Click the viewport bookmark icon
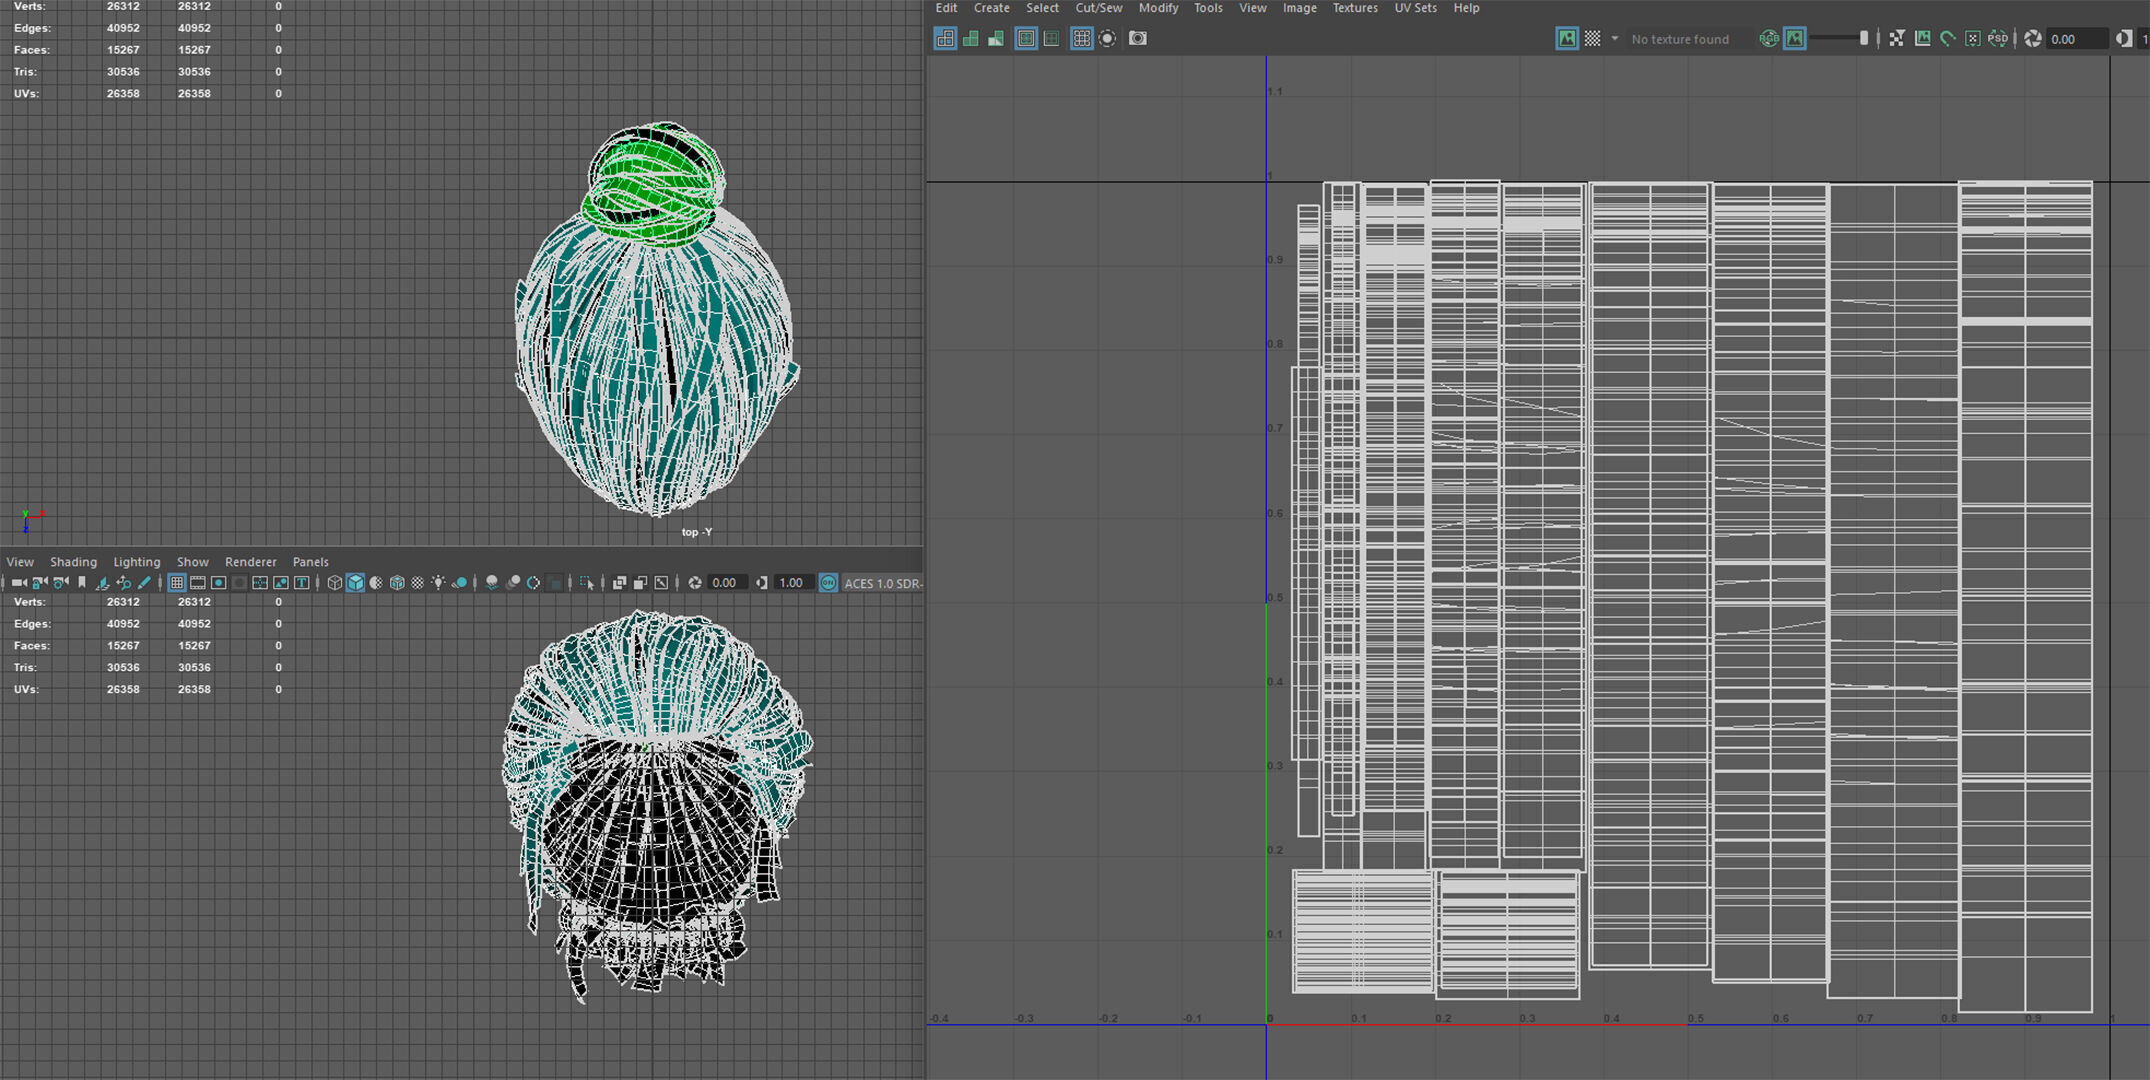Image resolution: width=2150 pixels, height=1080 pixels. pos(82,583)
